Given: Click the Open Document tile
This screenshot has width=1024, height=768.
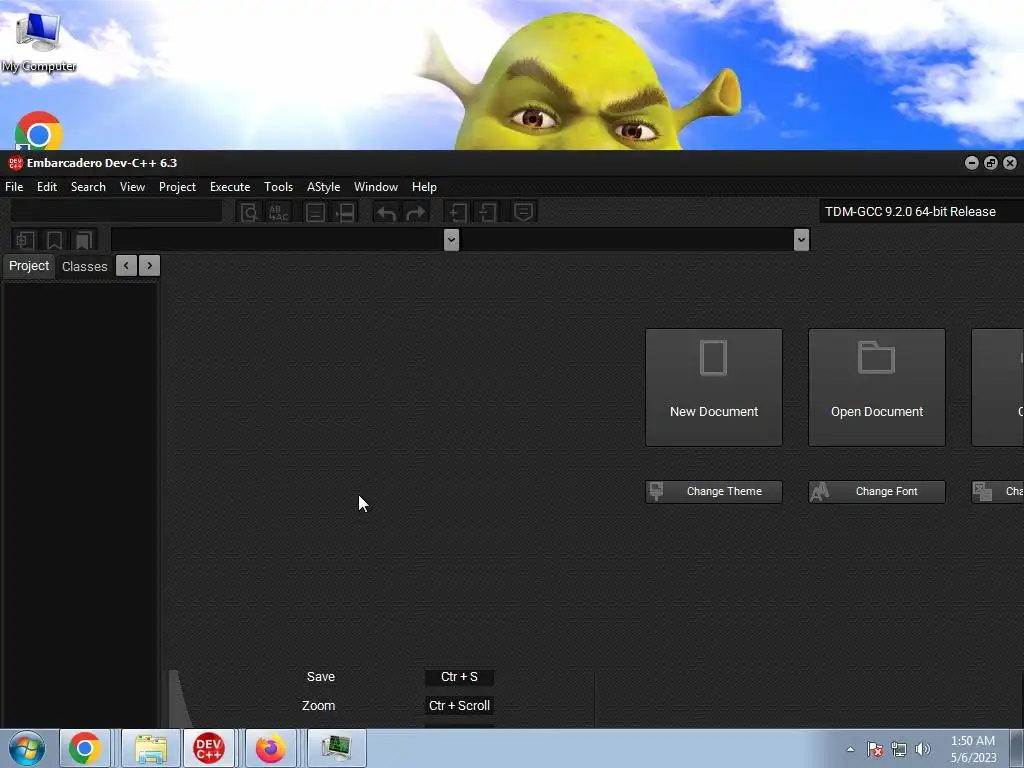Looking at the screenshot, I should (877, 388).
